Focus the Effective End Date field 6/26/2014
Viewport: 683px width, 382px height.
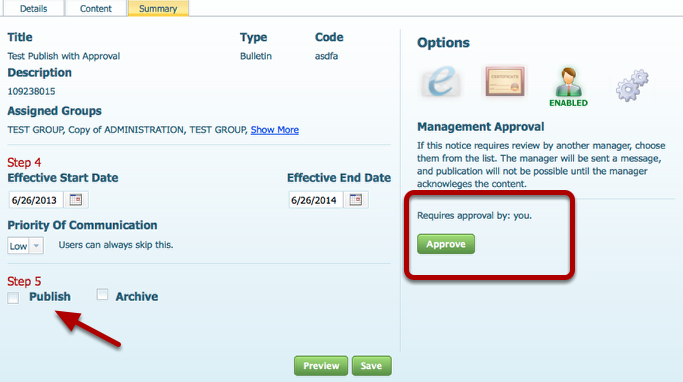click(x=316, y=200)
